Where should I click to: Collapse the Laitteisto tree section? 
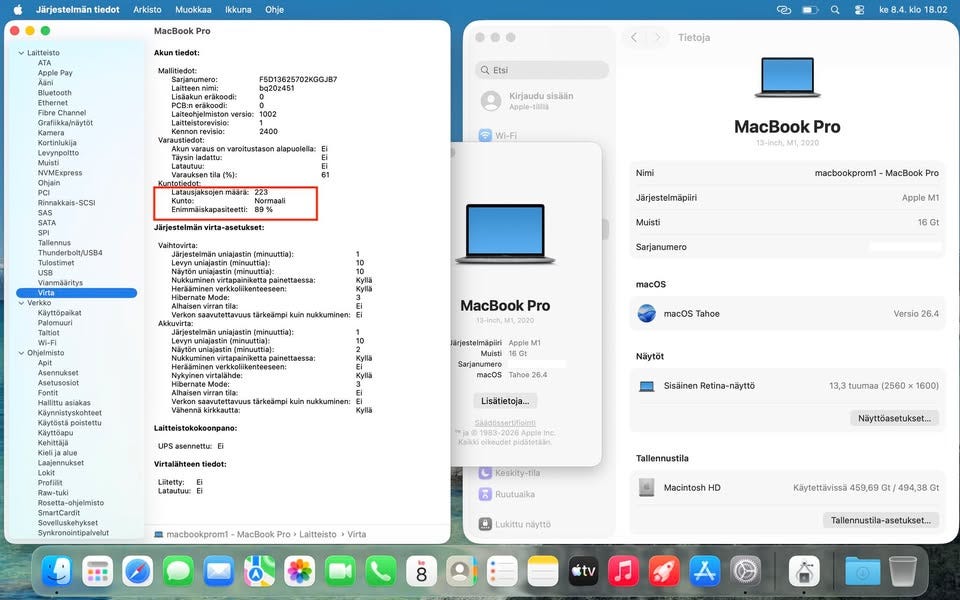tap(21, 53)
